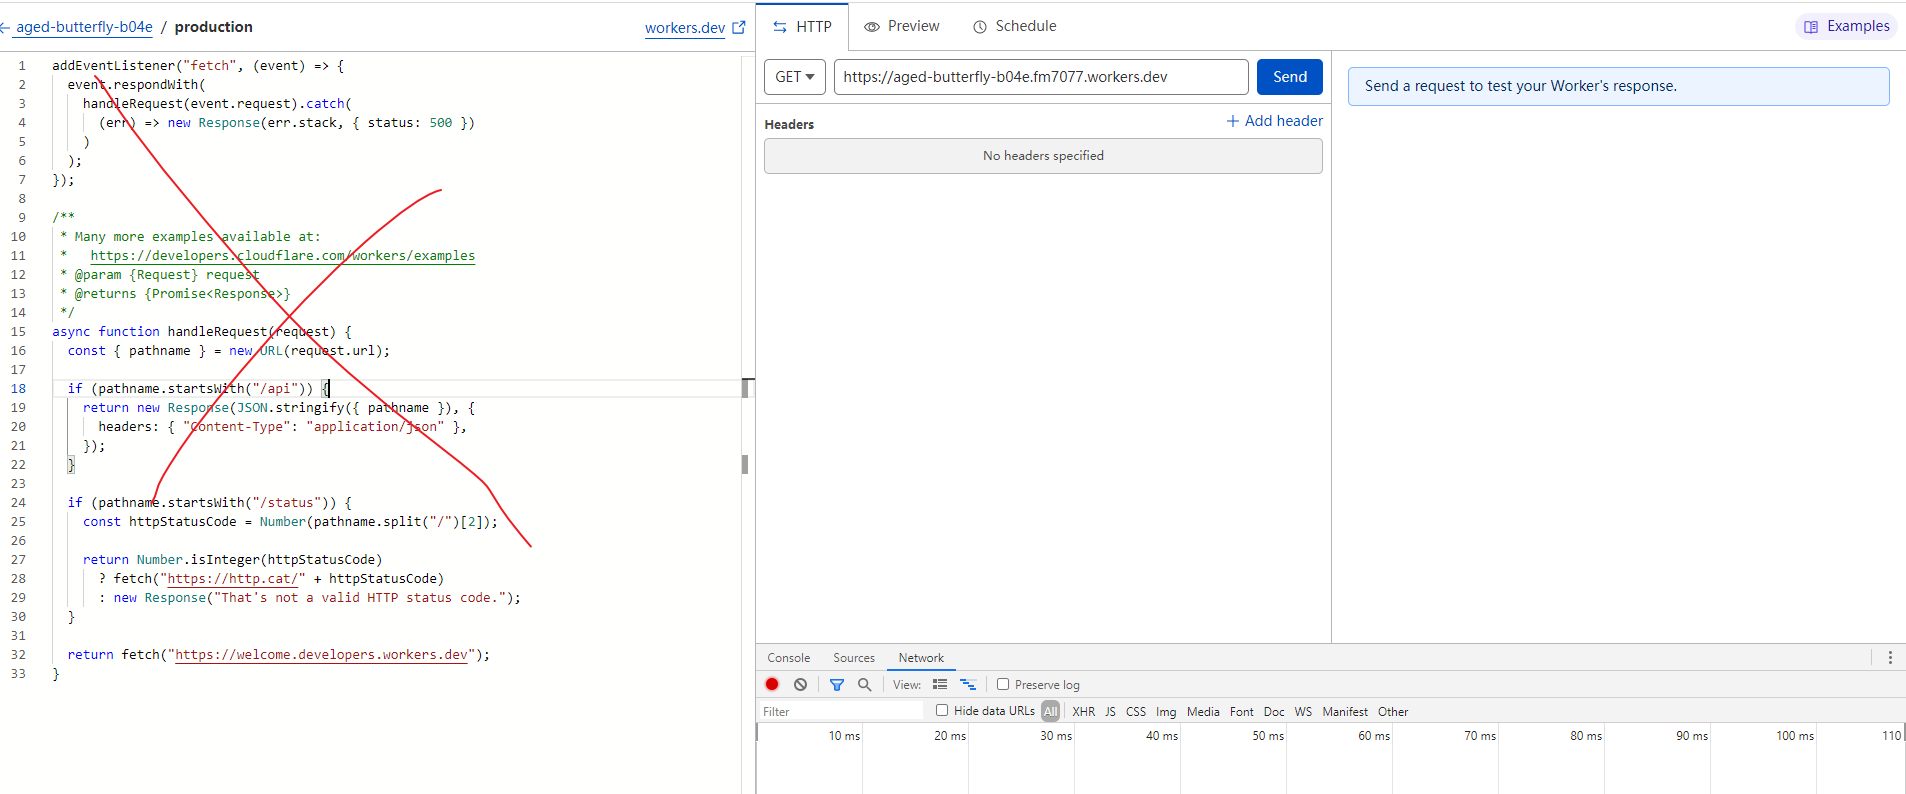The image size is (1906, 794).
Task: Open DevTools three-dot more options menu
Action: [1890, 657]
